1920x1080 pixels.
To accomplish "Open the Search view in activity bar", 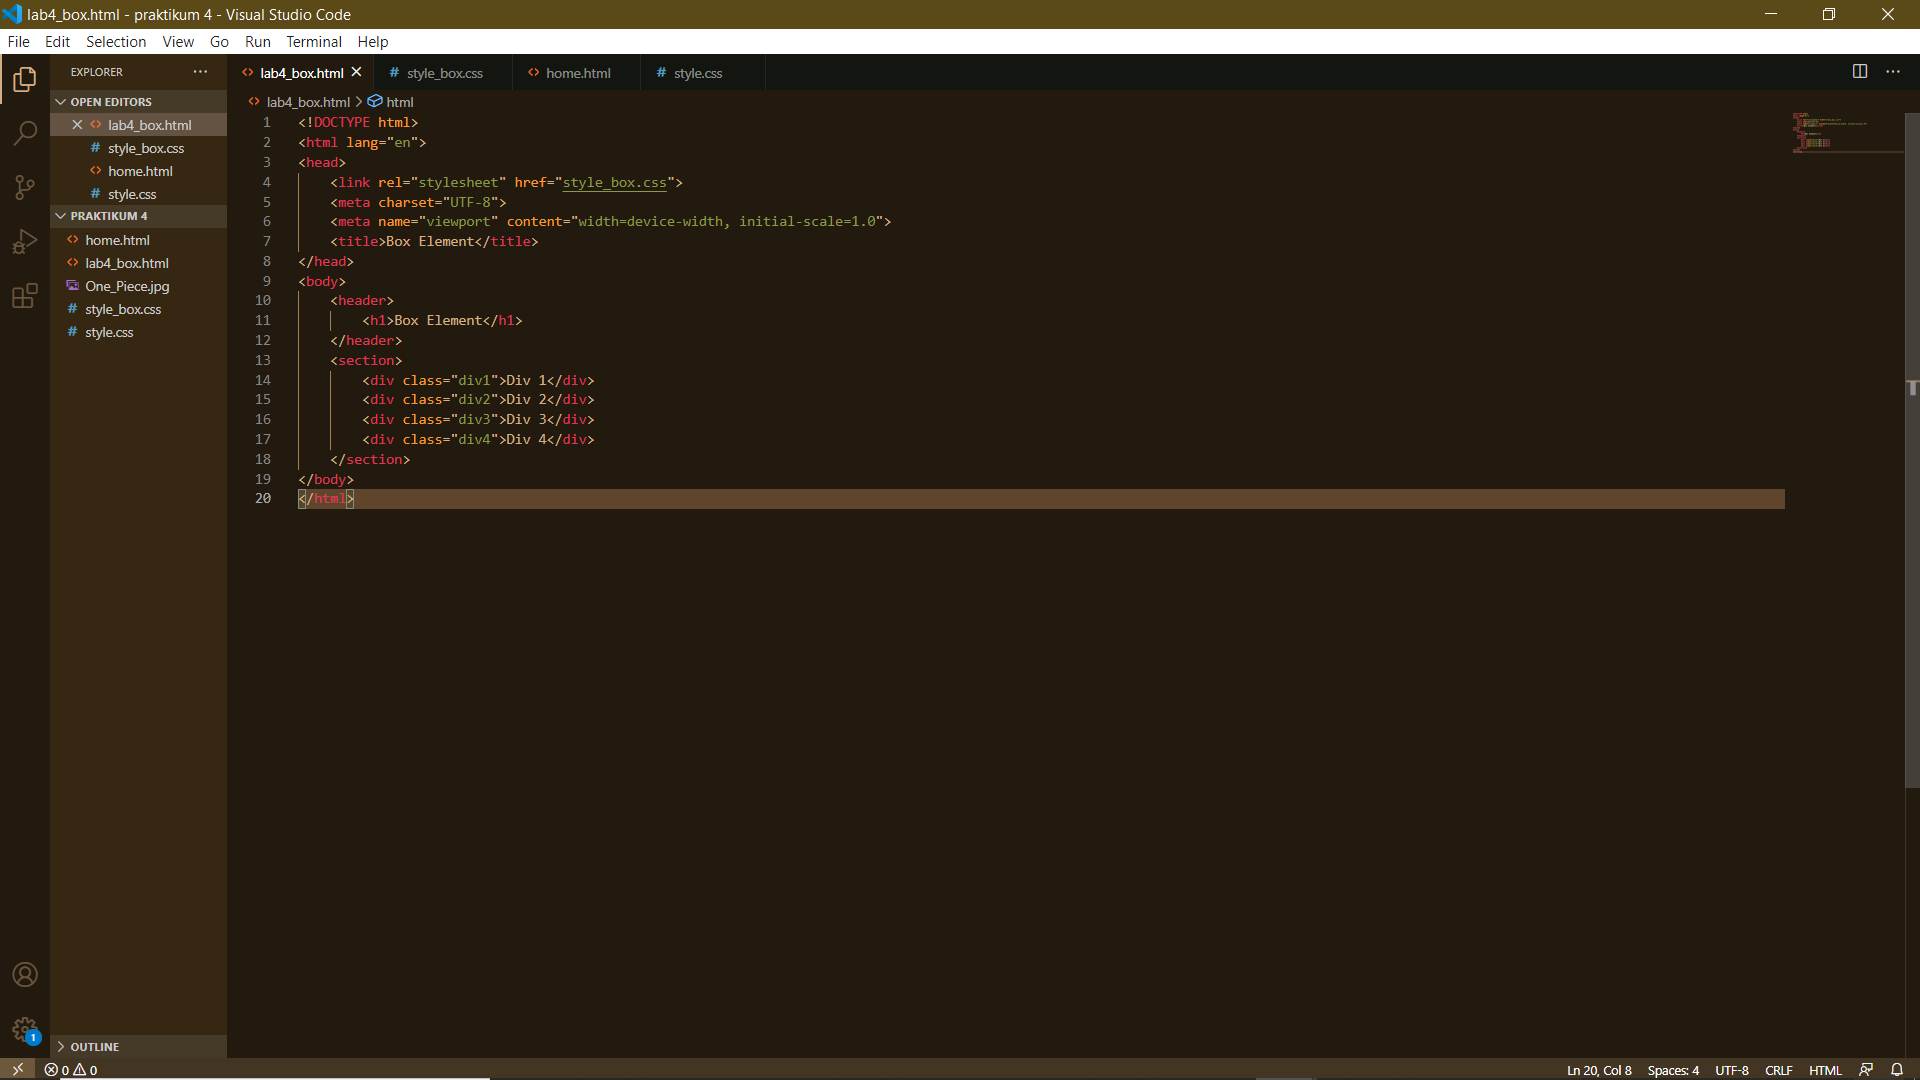I will click(25, 133).
